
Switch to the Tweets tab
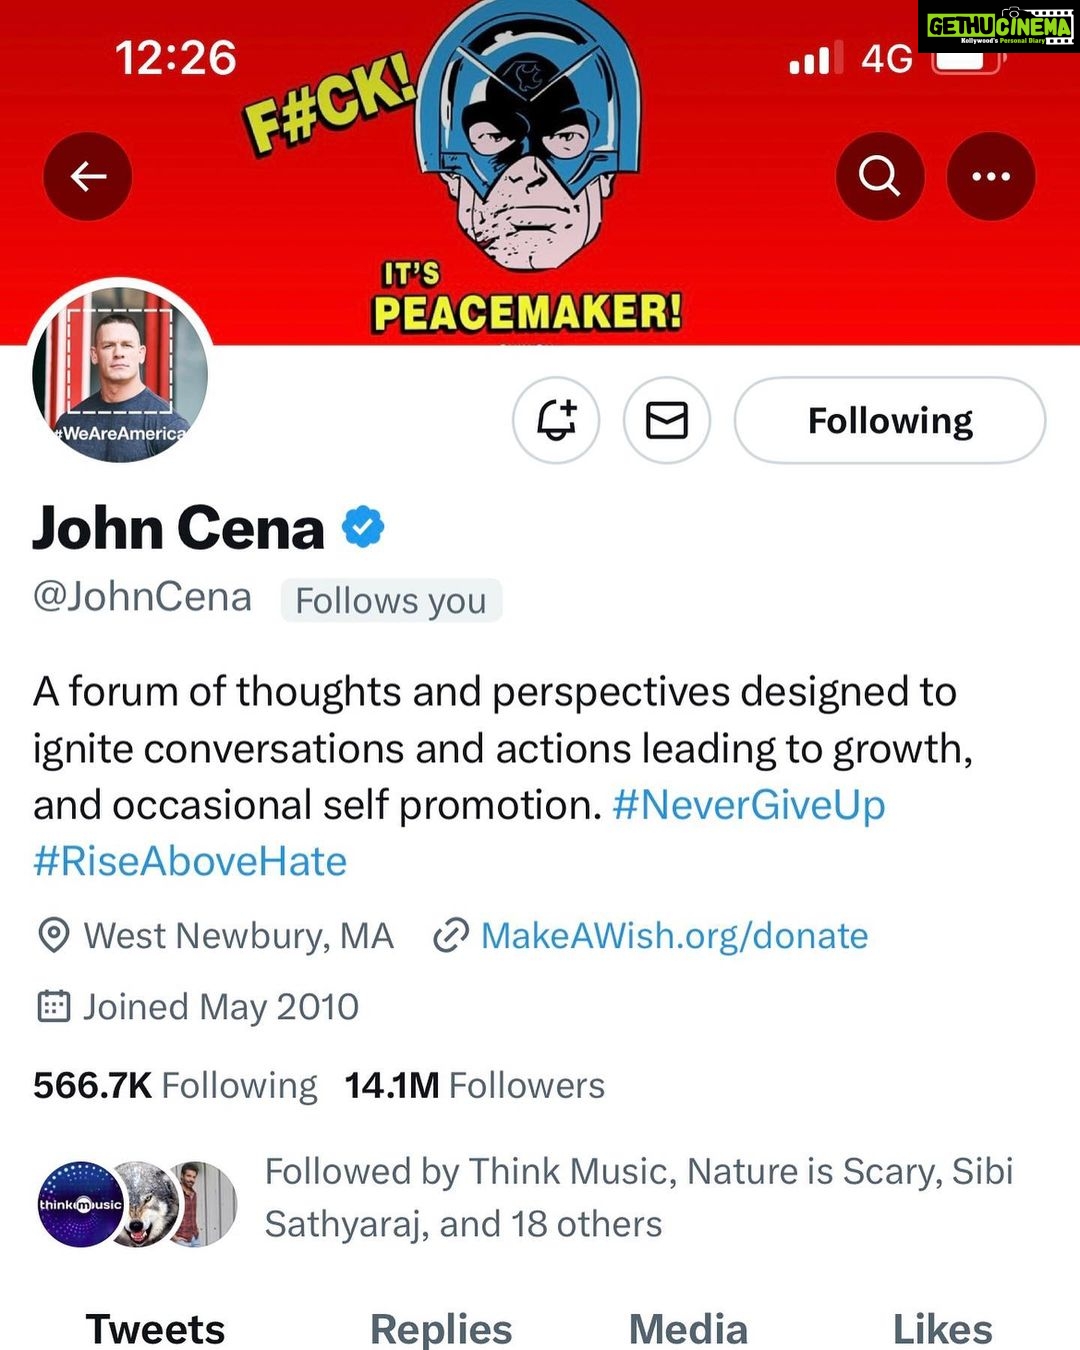pyautogui.click(x=155, y=1329)
